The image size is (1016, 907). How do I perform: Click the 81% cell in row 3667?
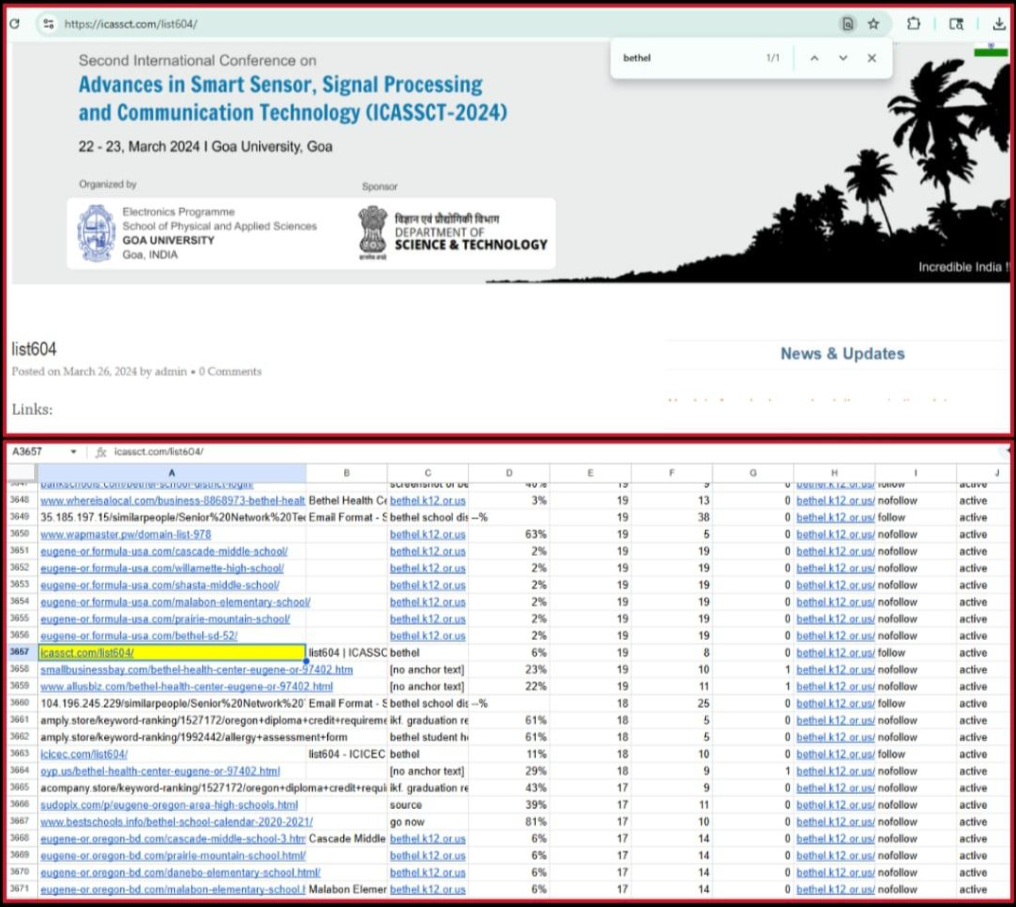point(509,821)
